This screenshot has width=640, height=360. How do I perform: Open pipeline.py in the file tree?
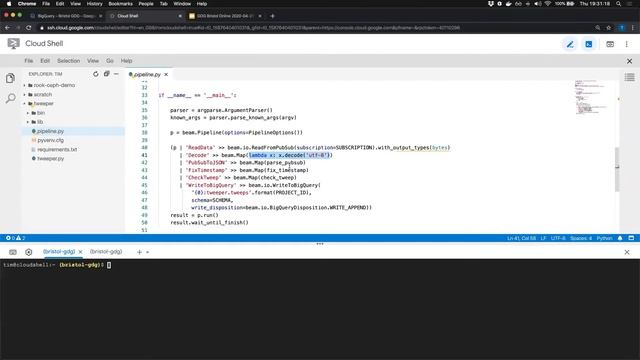tap(50, 131)
